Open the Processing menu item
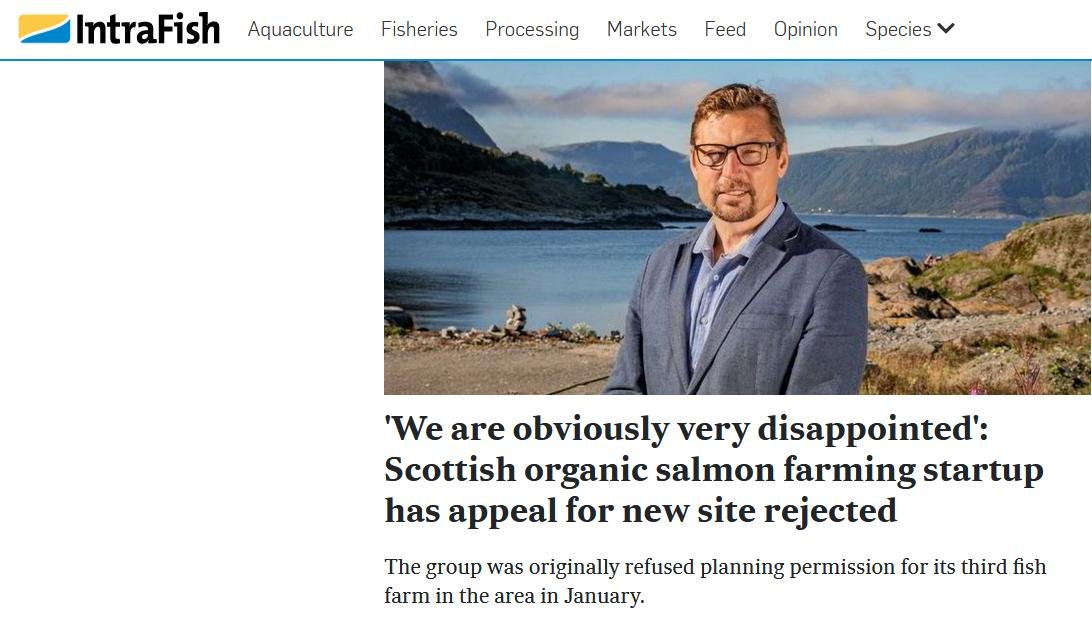1092x623 pixels. (532, 29)
